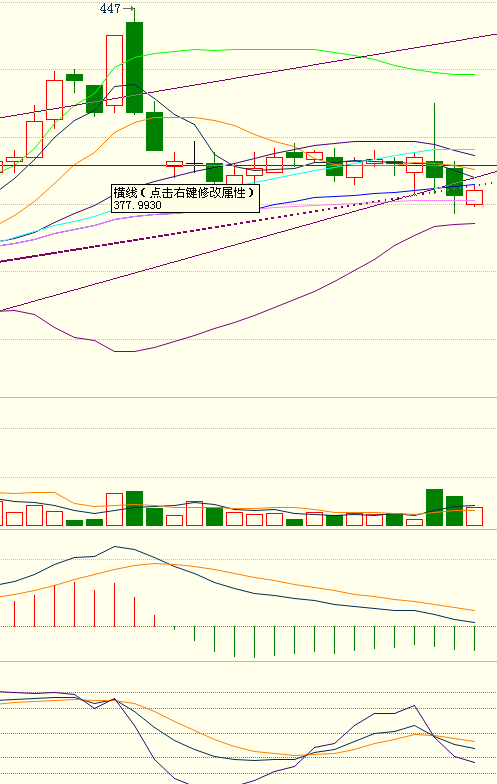This screenshot has height=784, width=497.
Task: Click the tallest hollow red volume bar
Action: [114, 510]
